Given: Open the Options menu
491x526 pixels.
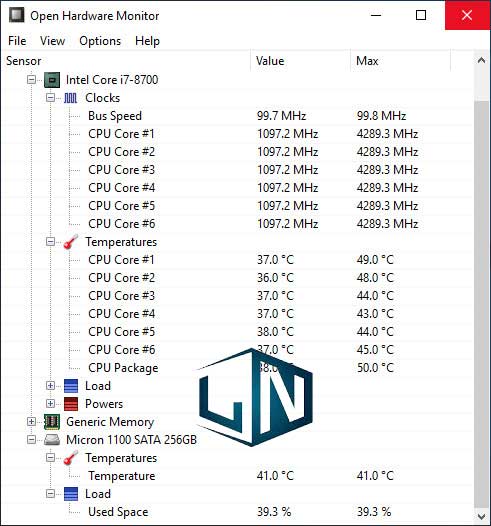Looking at the screenshot, I should tap(100, 41).
